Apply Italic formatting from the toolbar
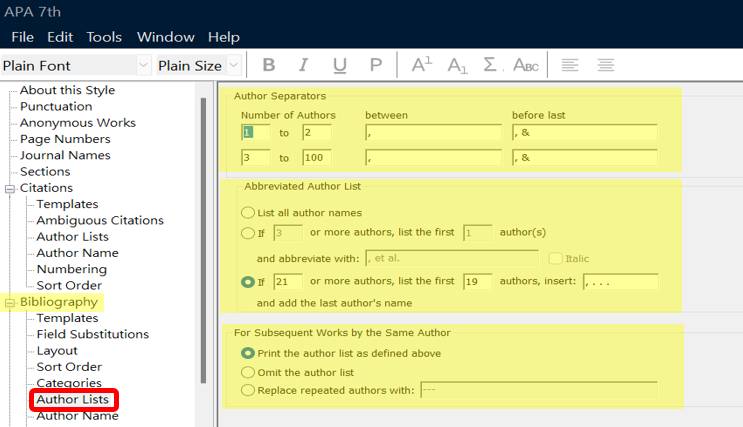Viewport: 743px width, 427px height. (303, 65)
